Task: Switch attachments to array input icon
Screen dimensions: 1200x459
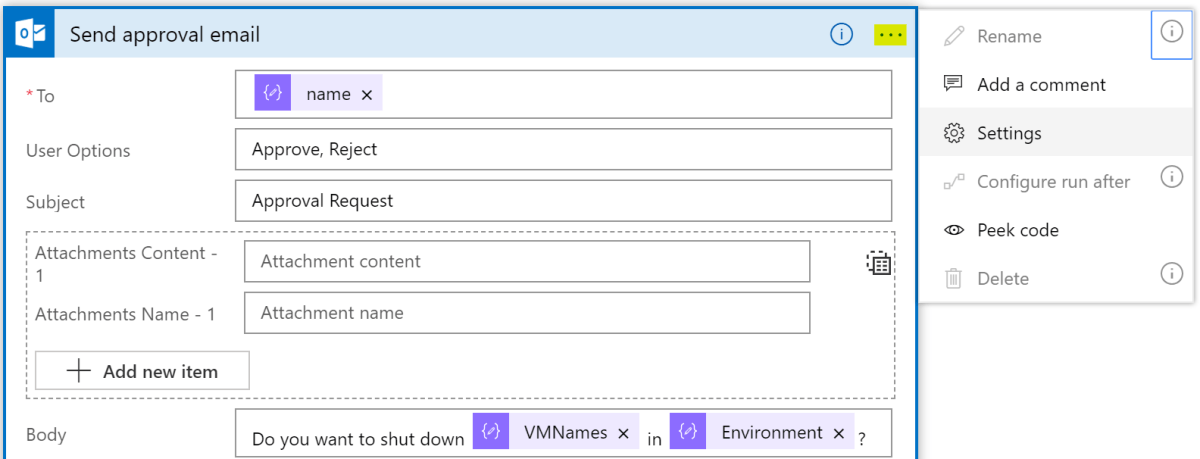Action: click(879, 263)
